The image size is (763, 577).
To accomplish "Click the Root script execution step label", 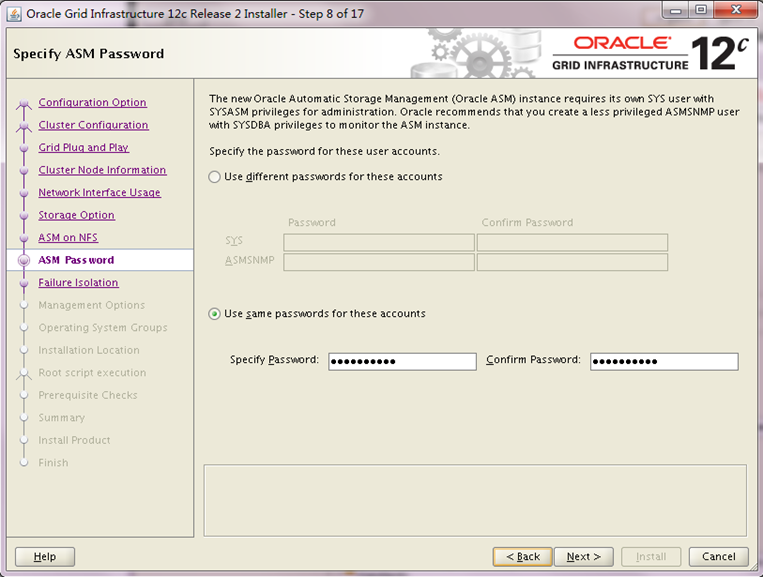I will point(92,373).
